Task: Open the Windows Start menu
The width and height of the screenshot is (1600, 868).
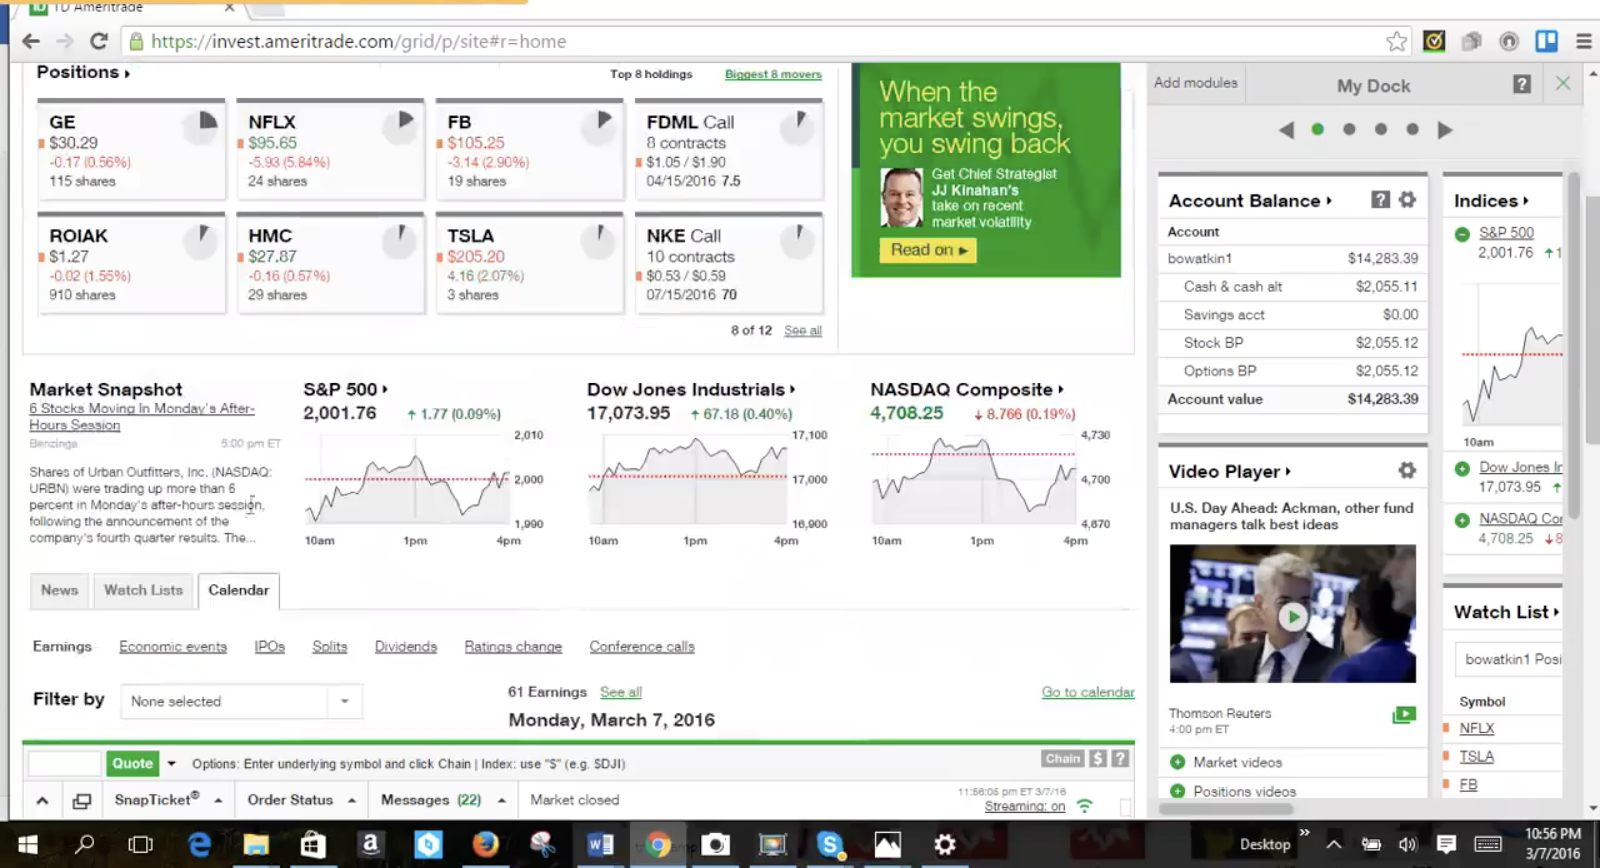Action: point(28,845)
